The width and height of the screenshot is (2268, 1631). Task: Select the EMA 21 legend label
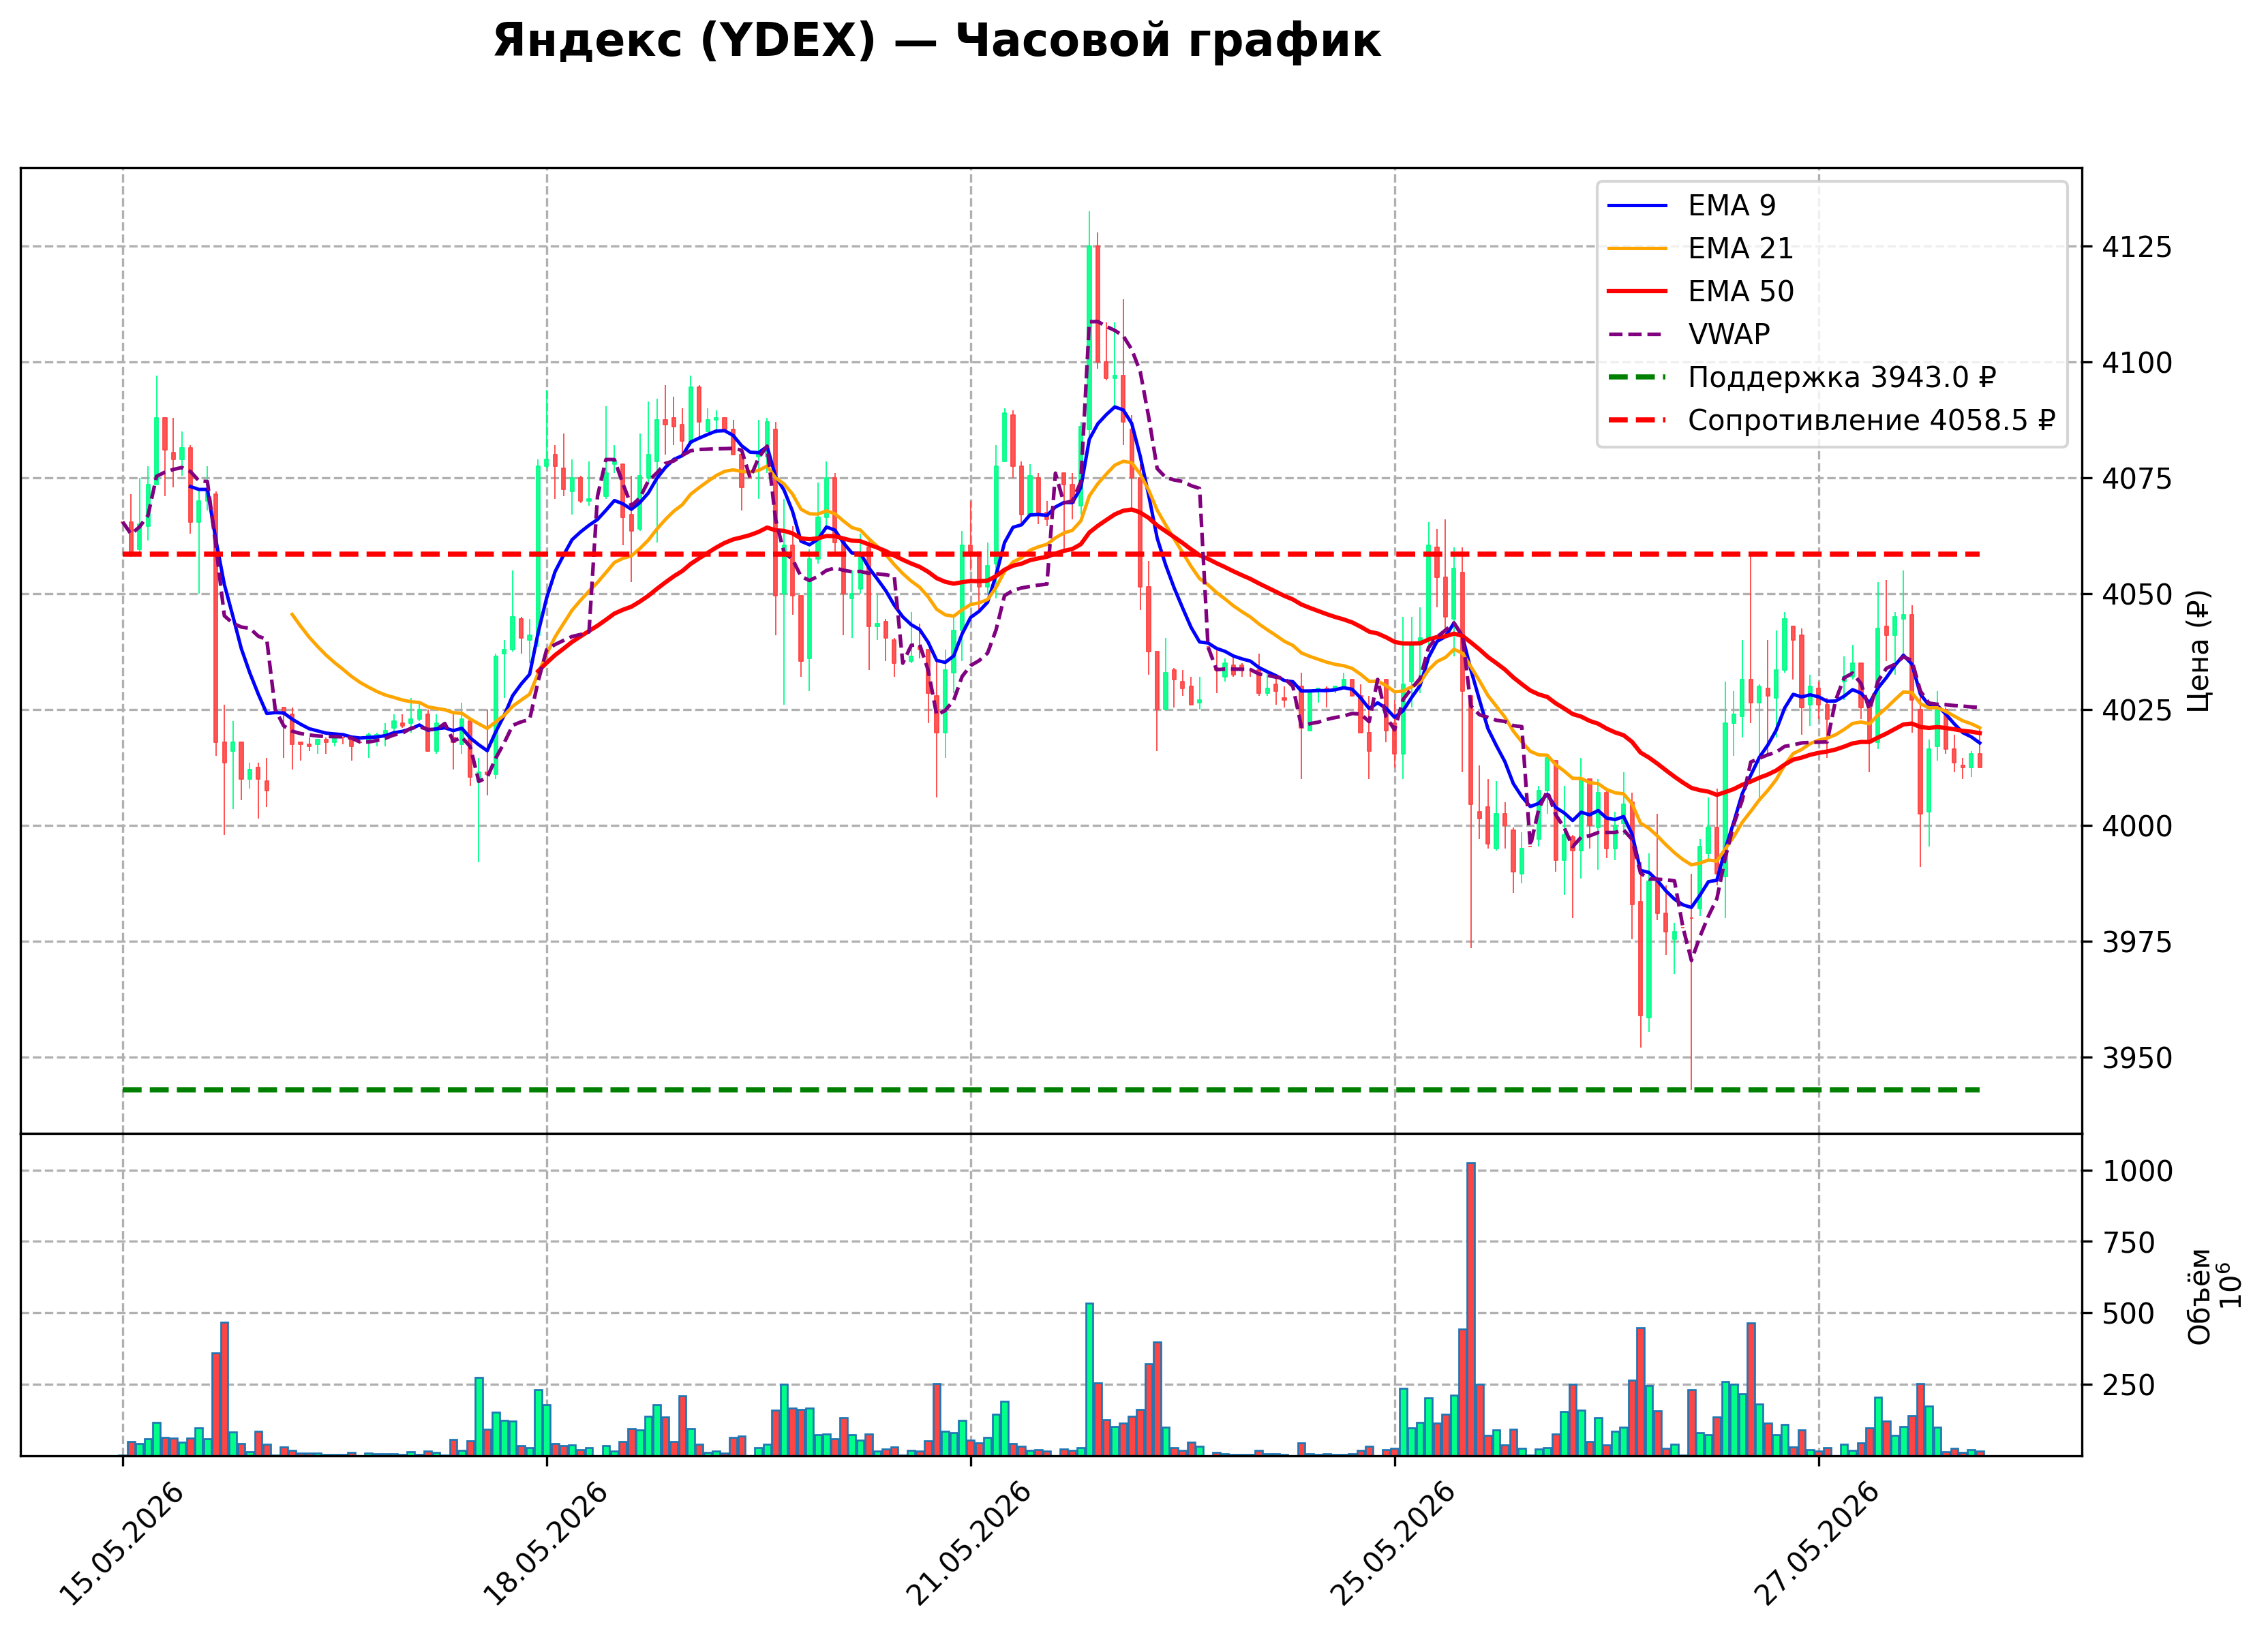(1741, 248)
